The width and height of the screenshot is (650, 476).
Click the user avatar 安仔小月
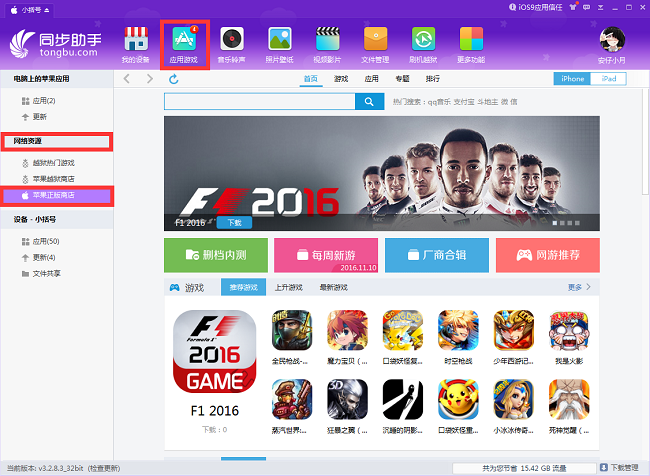click(x=612, y=40)
